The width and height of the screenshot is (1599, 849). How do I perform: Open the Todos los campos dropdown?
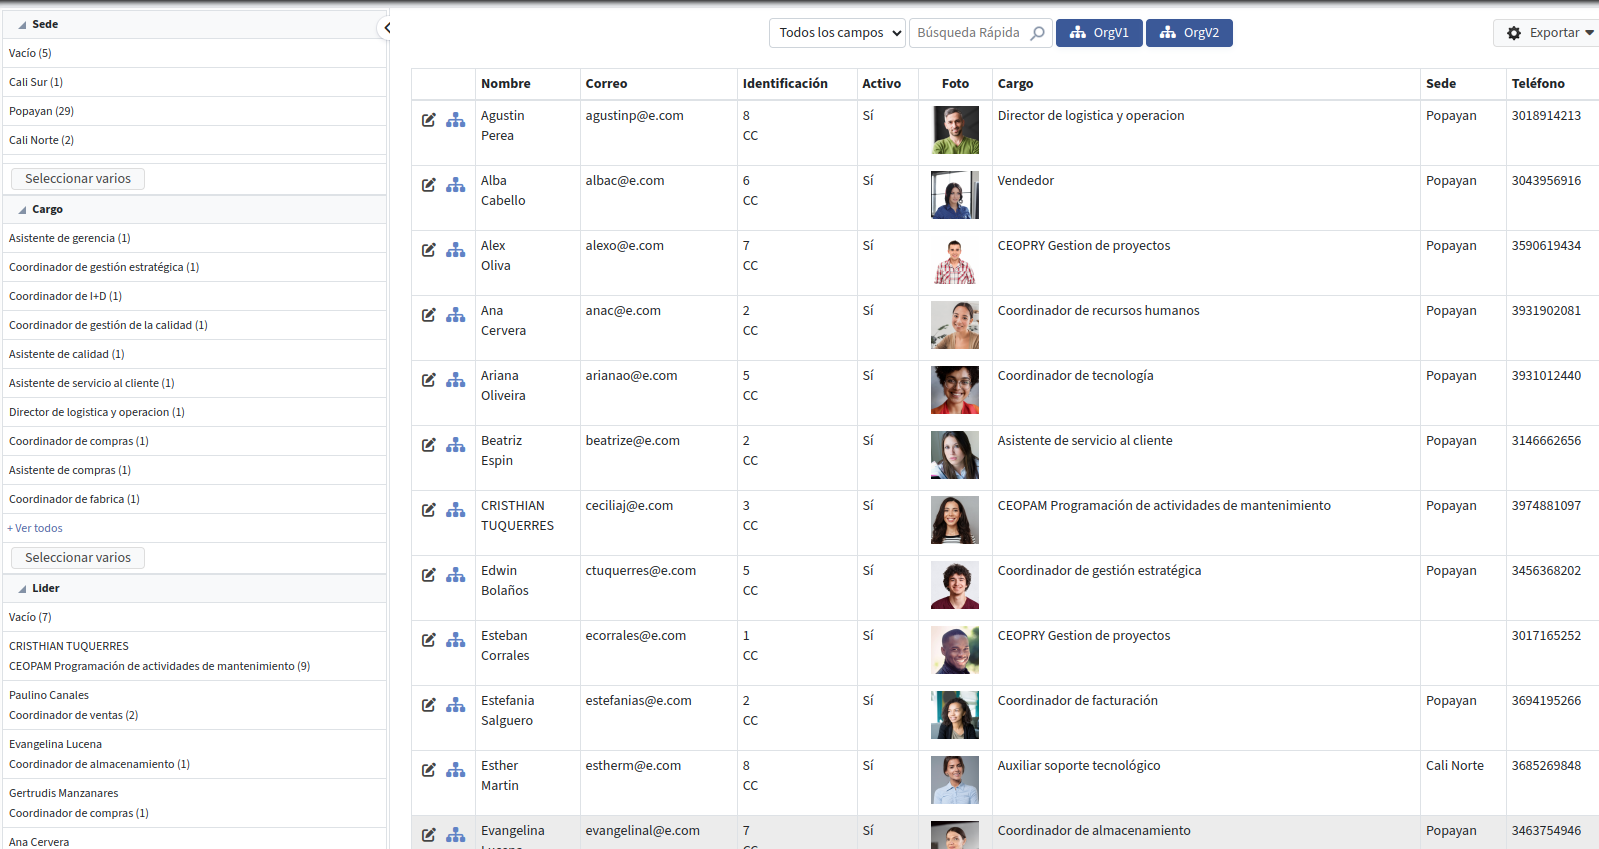(x=838, y=33)
